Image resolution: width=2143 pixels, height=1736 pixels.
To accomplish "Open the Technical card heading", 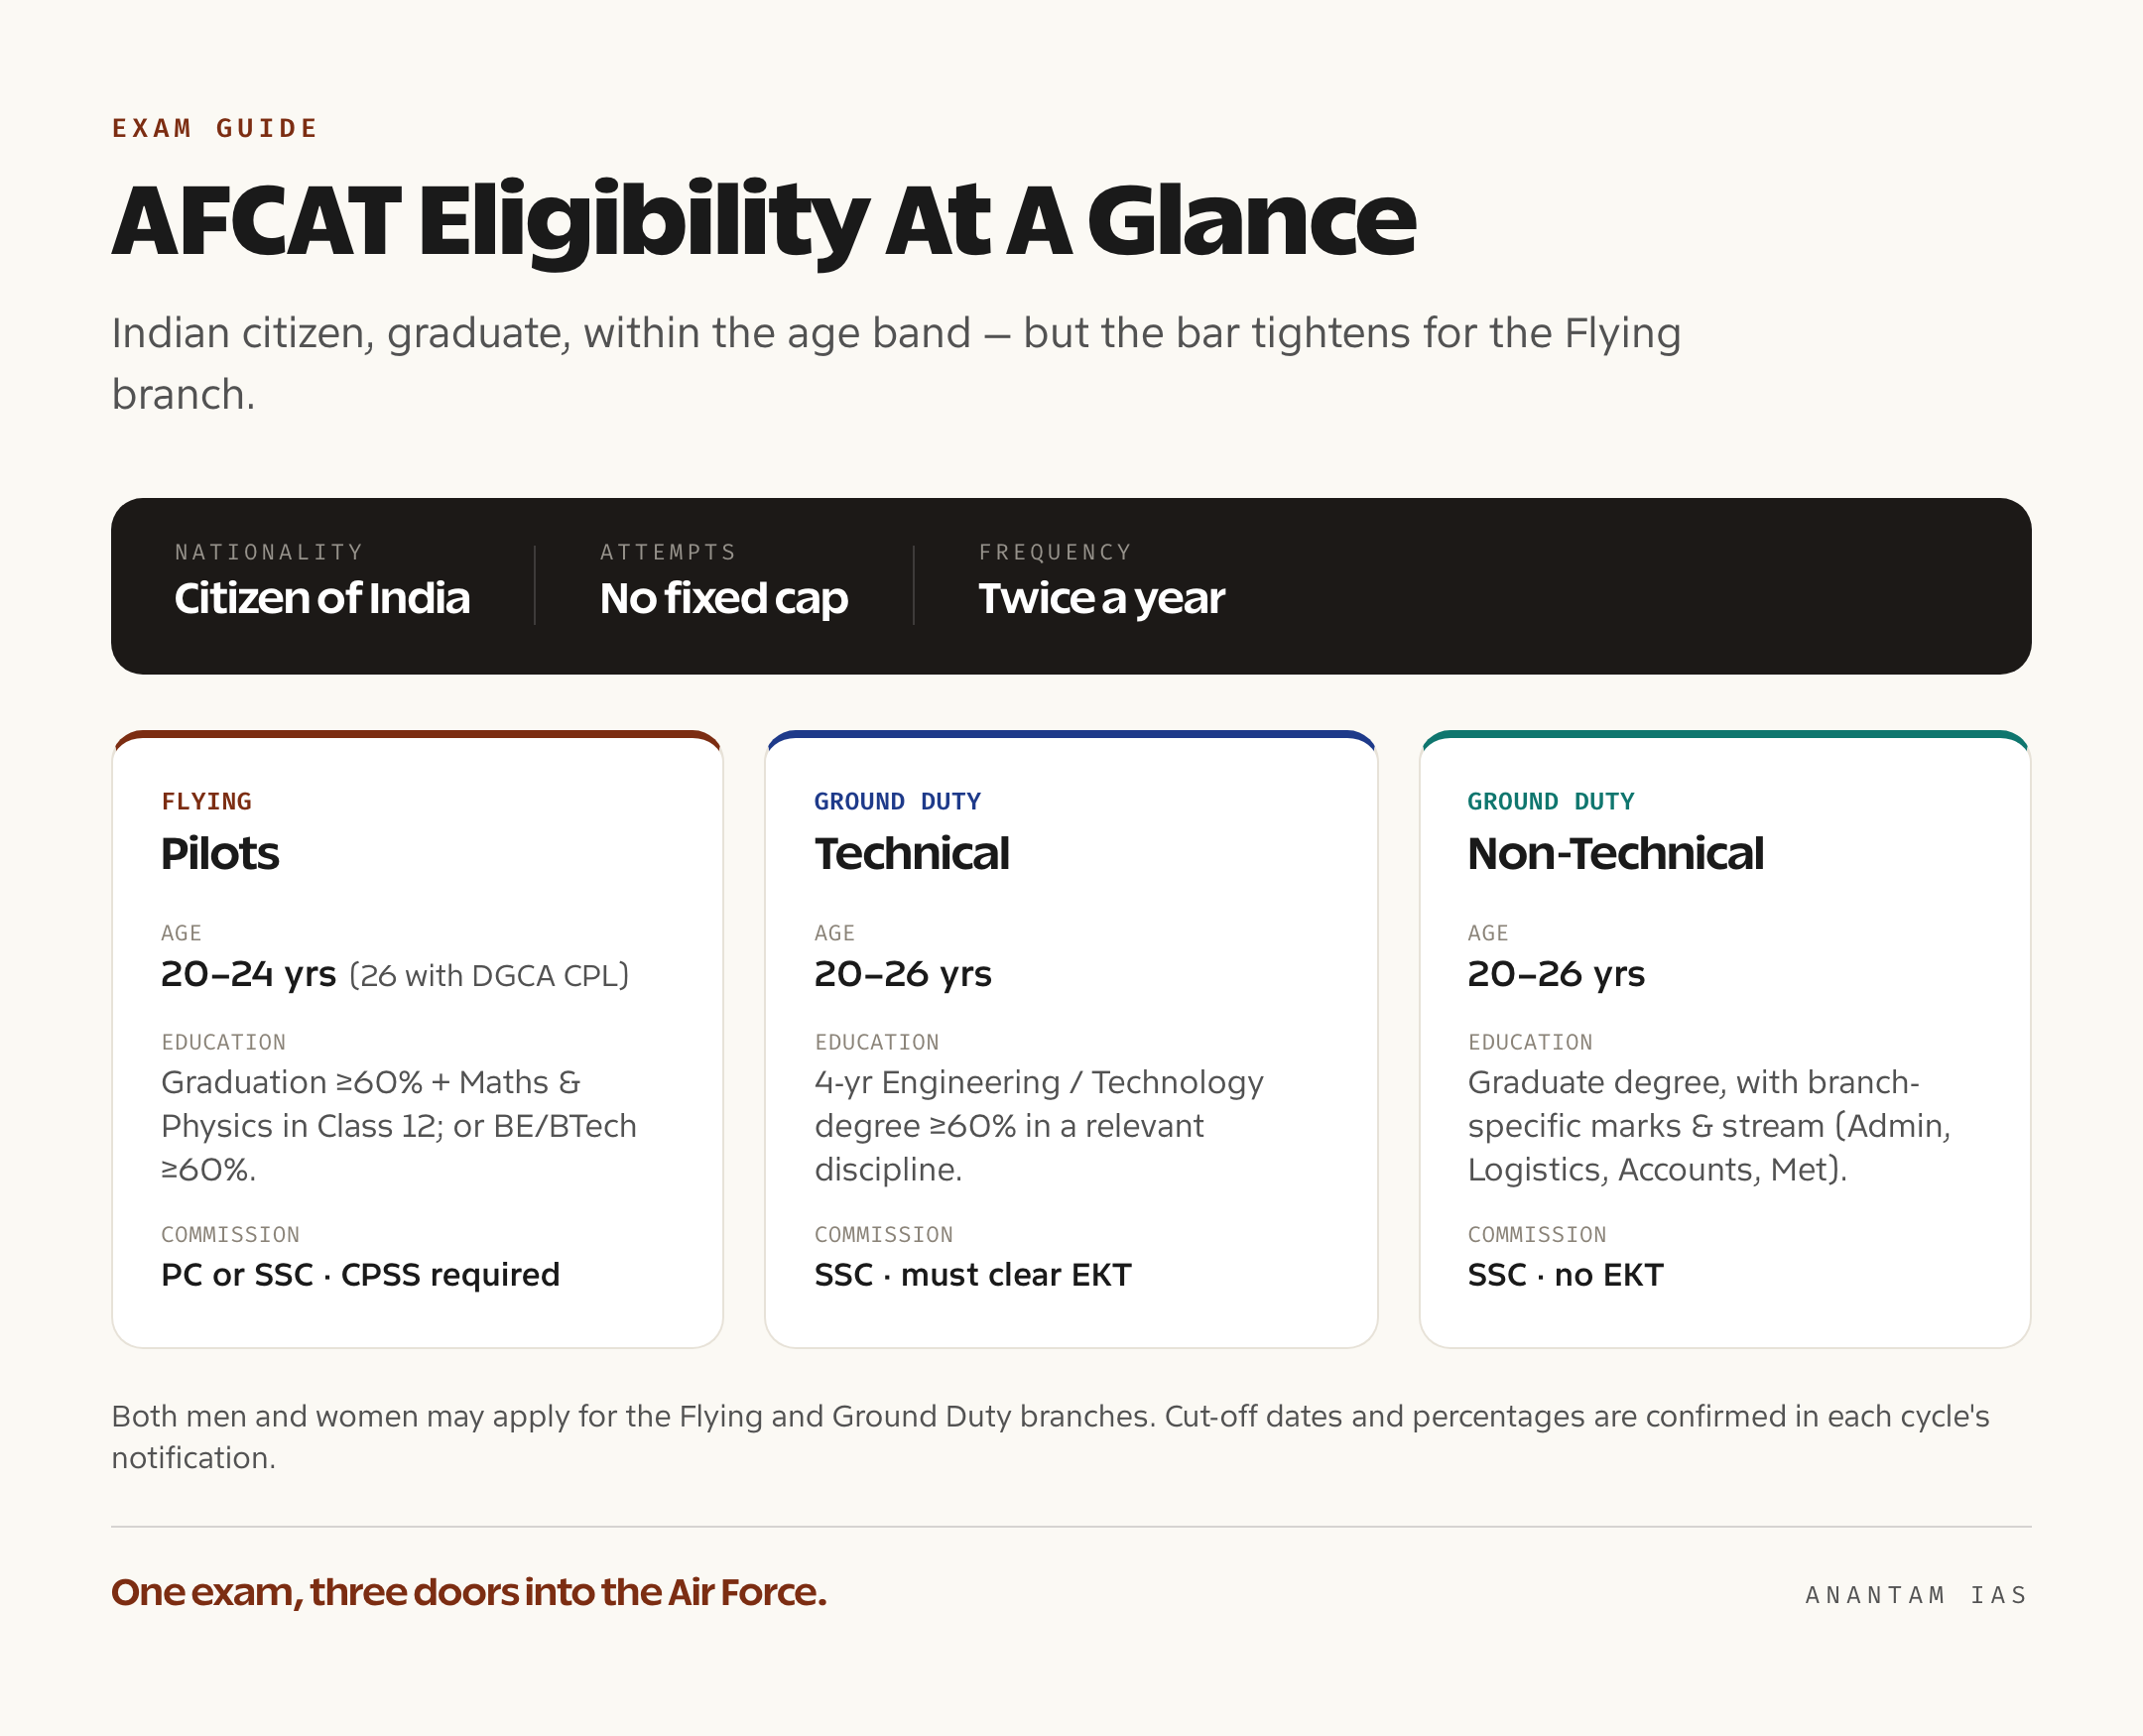I will (x=912, y=854).
